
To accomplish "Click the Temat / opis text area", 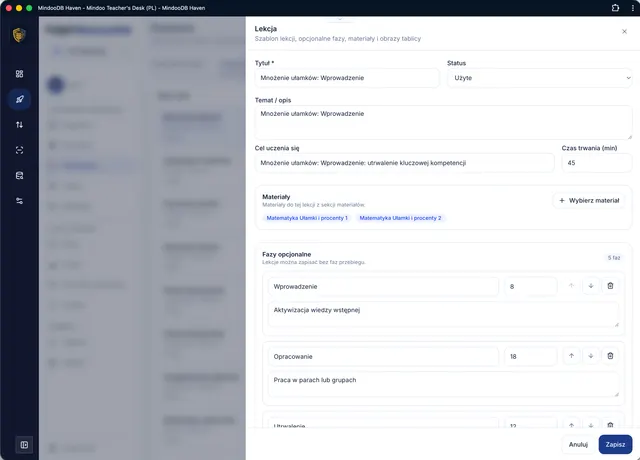I will coord(443,122).
